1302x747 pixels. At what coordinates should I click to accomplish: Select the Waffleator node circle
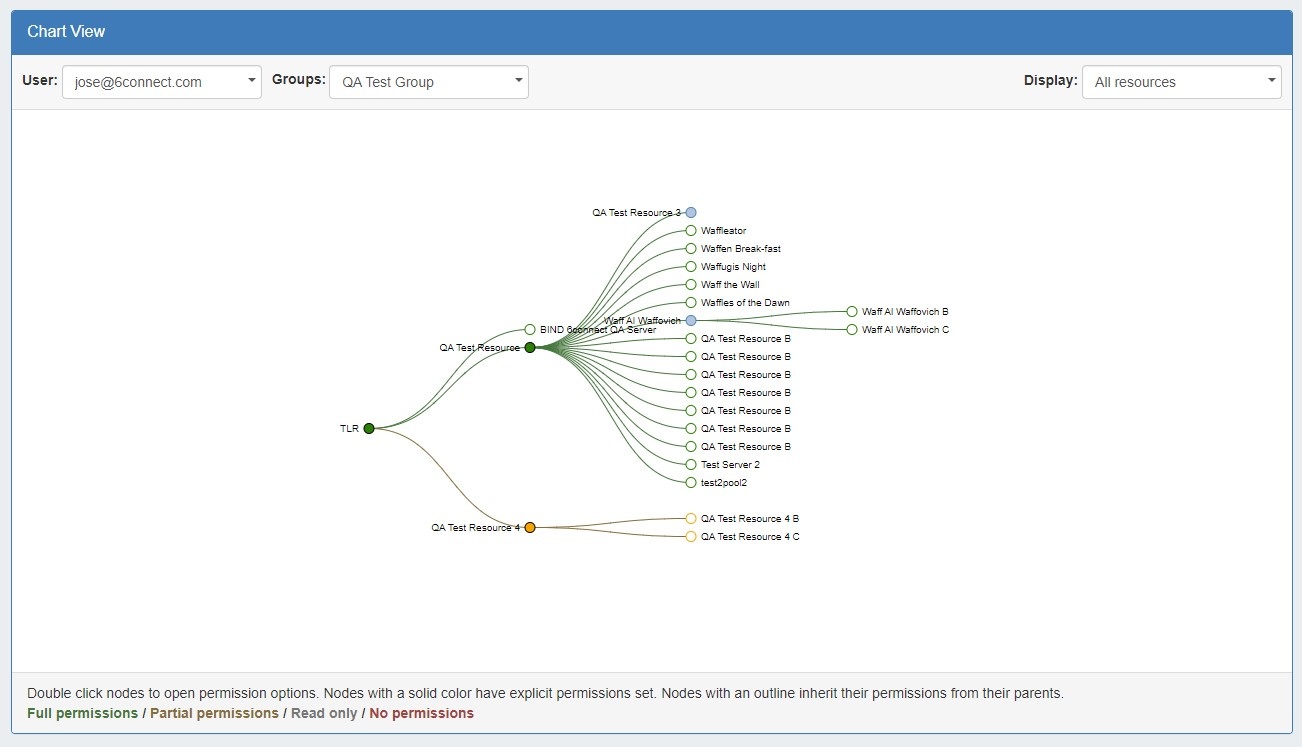(691, 230)
